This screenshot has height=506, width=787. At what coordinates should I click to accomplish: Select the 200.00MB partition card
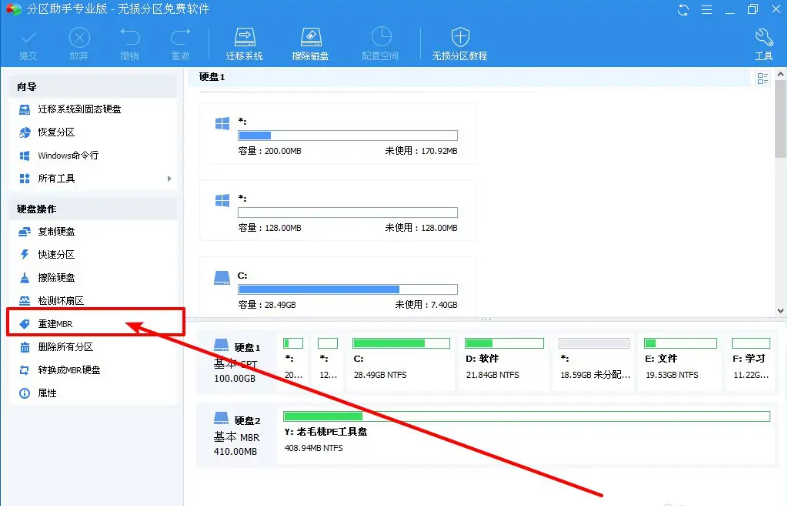tap(337, 133)
